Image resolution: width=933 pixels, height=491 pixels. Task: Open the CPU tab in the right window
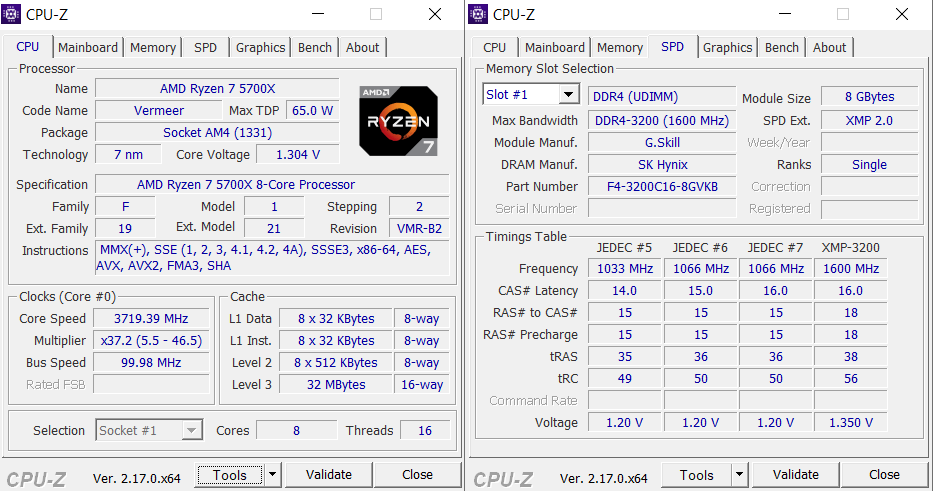pyautogui.click(x=494, y=48)
